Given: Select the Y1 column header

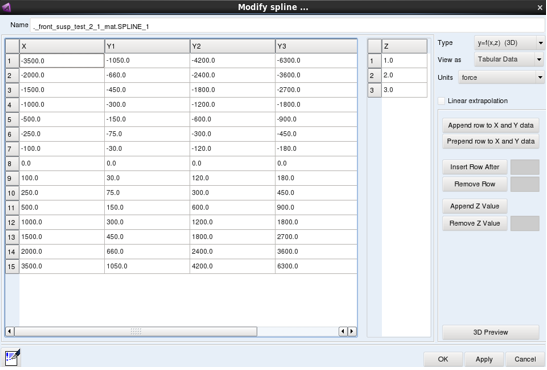Looking at the screenshot, I should [147, 46].
